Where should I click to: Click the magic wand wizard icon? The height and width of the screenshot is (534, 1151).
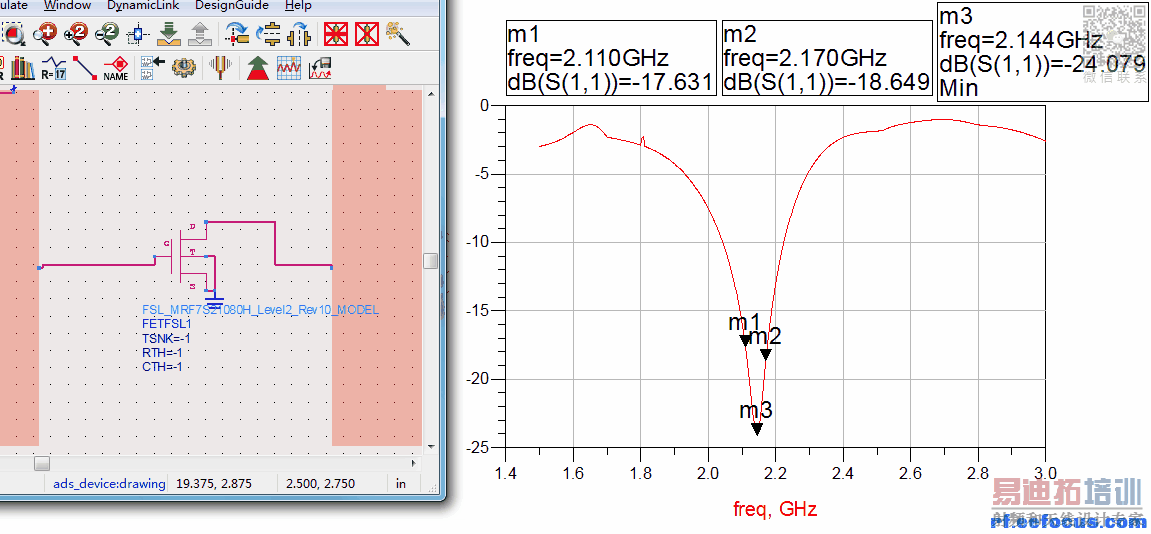pyautogui.click(x=397, y=33)
